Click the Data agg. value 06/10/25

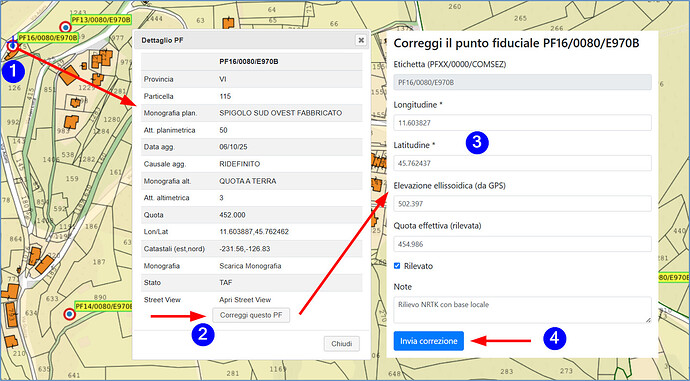point(233,147)
